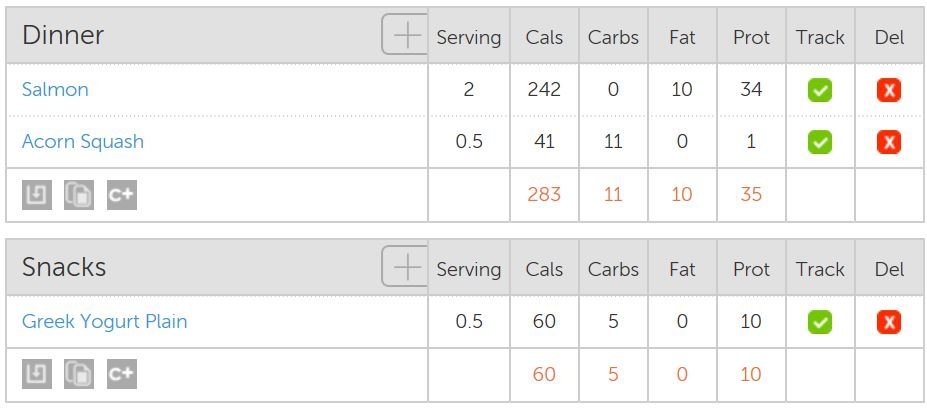This screenshot has width=927, height=416.
Task: Open the Salmon food link
Action: pyautogui.click(x=55, y=90)
